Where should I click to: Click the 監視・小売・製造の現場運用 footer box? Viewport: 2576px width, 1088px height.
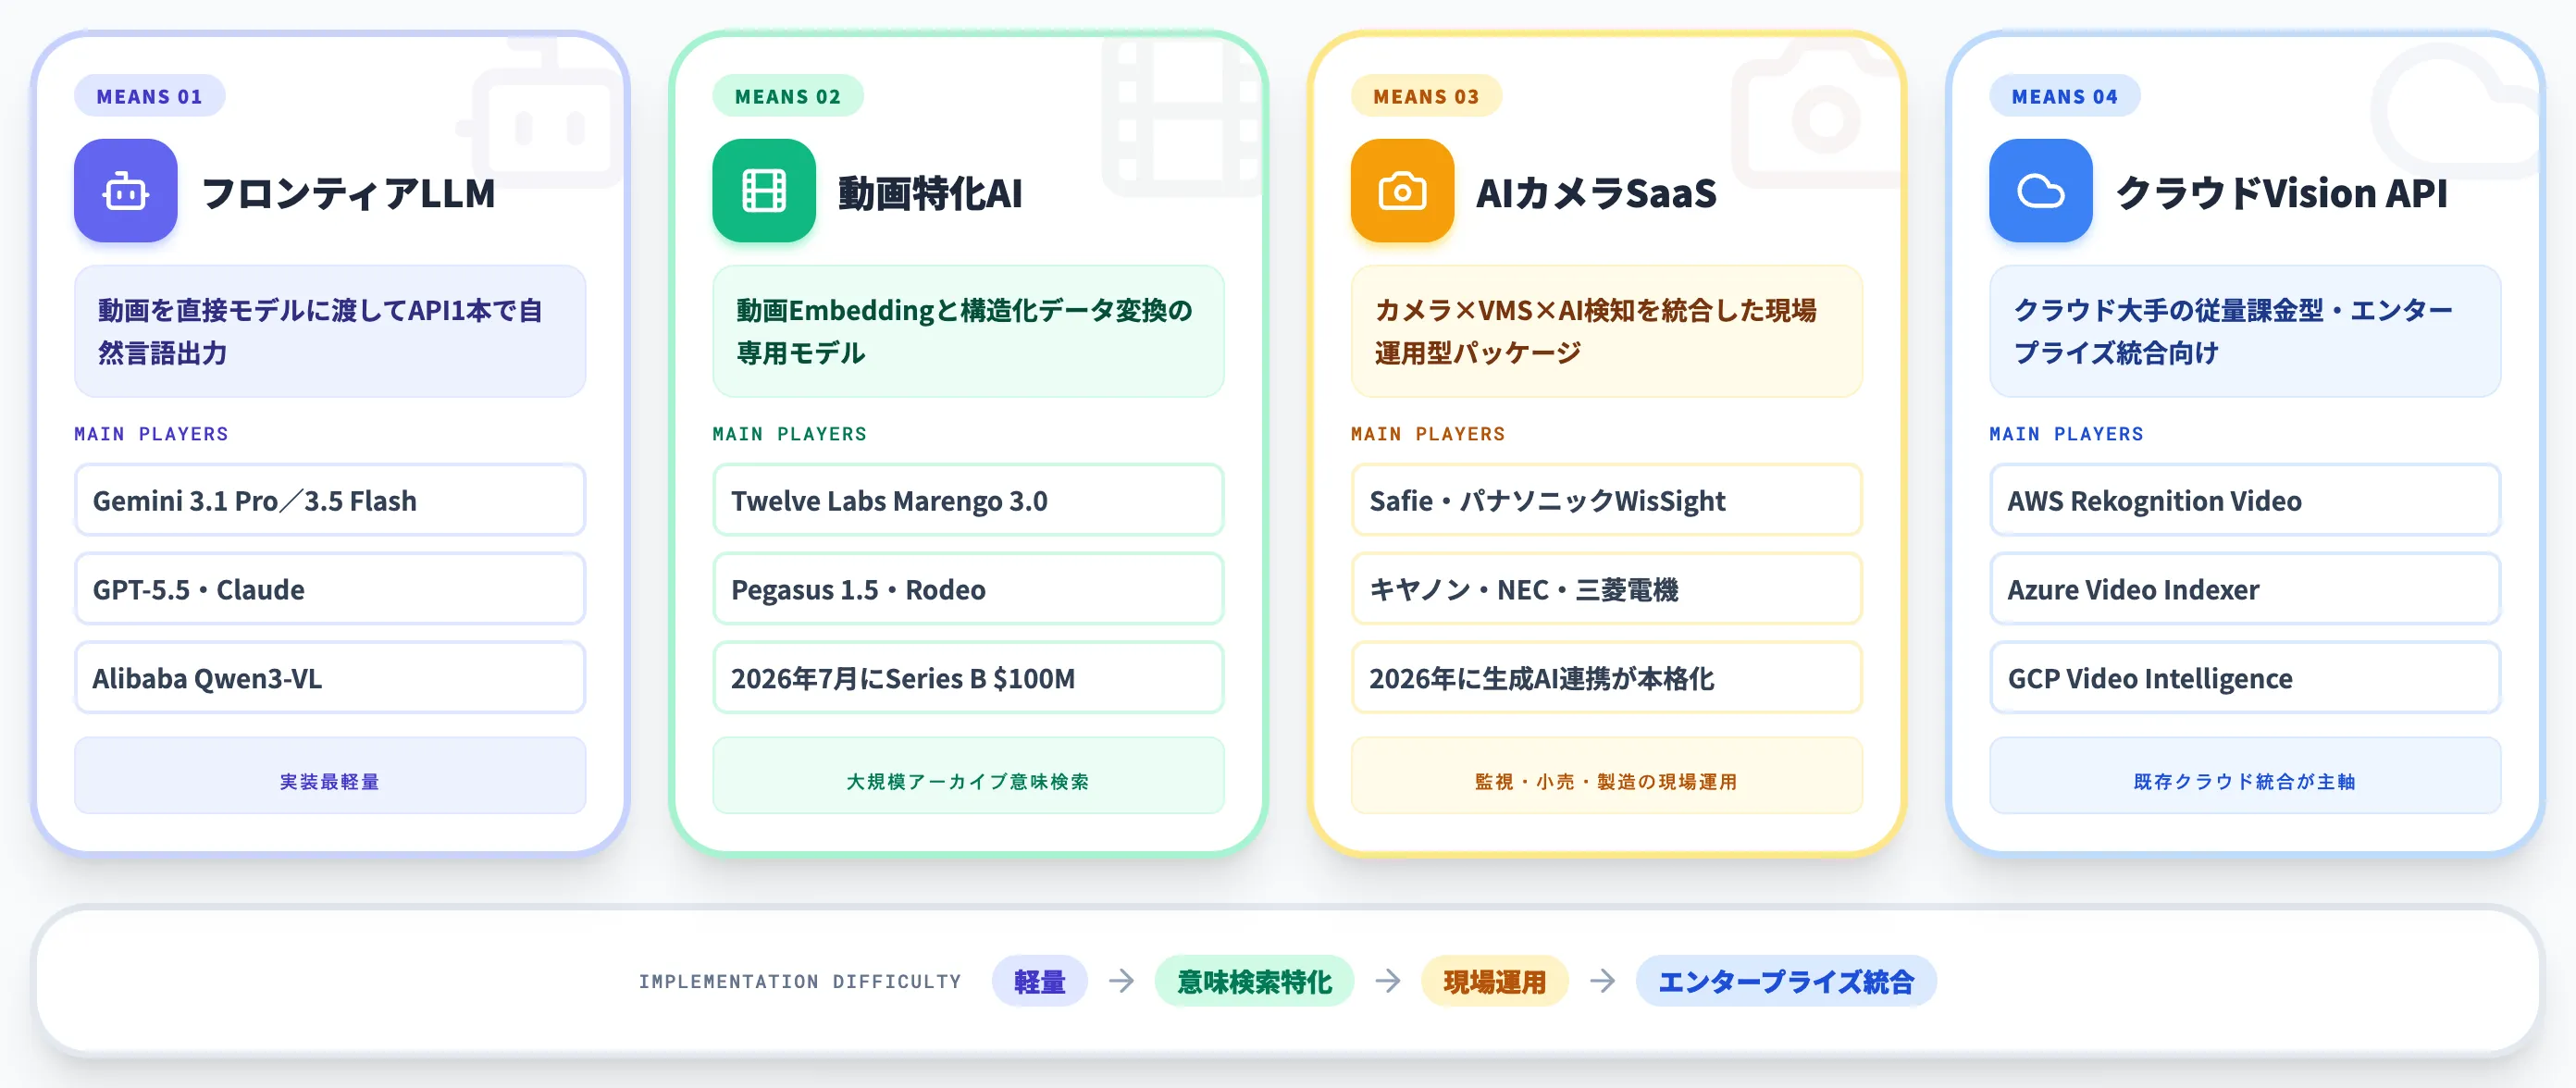(x=1606, y=776)
